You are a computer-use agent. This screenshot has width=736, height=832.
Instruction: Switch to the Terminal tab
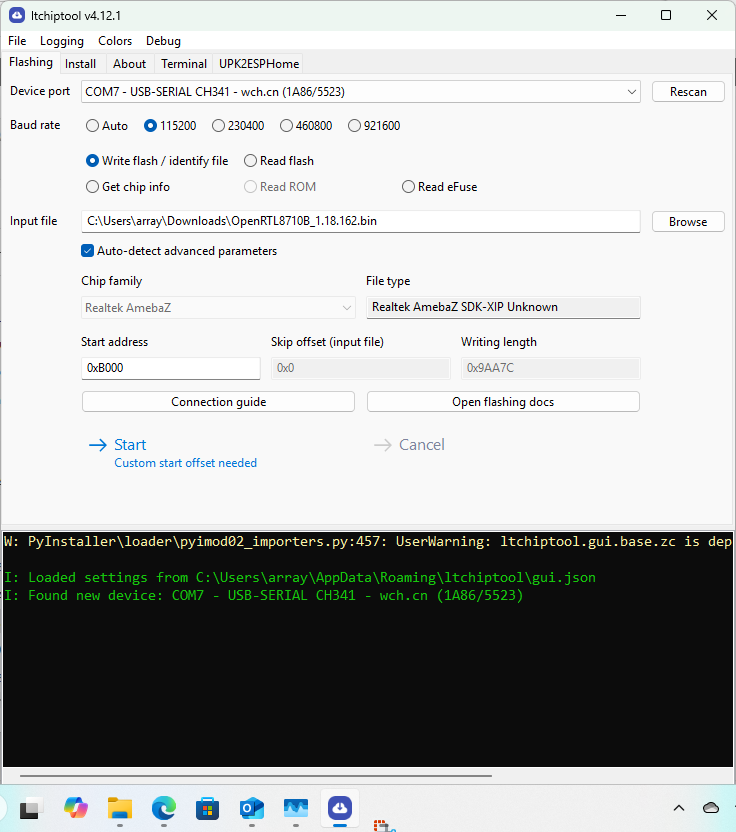coord(184,64)
